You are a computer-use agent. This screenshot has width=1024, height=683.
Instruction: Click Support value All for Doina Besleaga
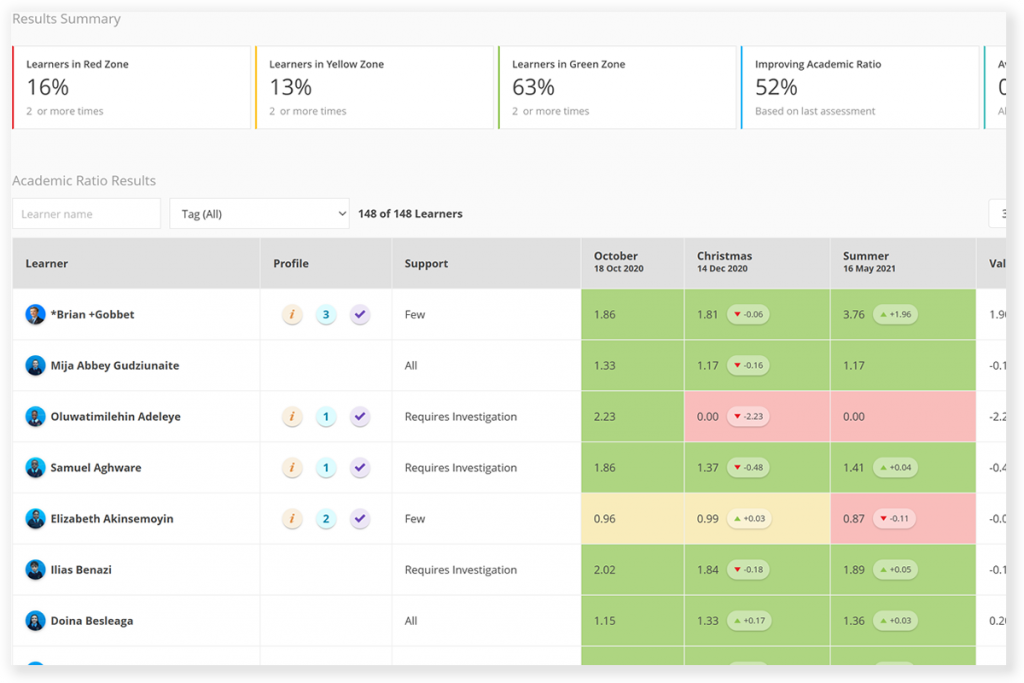click(411, 621)
